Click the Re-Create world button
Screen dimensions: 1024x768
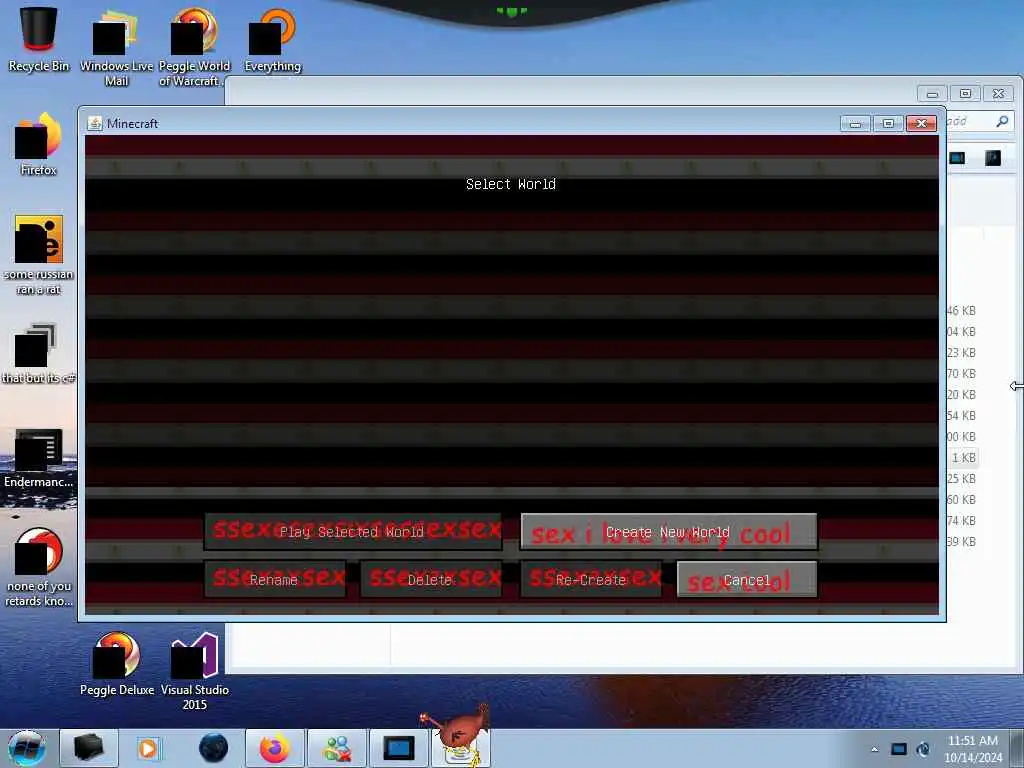tap(591, 579)
